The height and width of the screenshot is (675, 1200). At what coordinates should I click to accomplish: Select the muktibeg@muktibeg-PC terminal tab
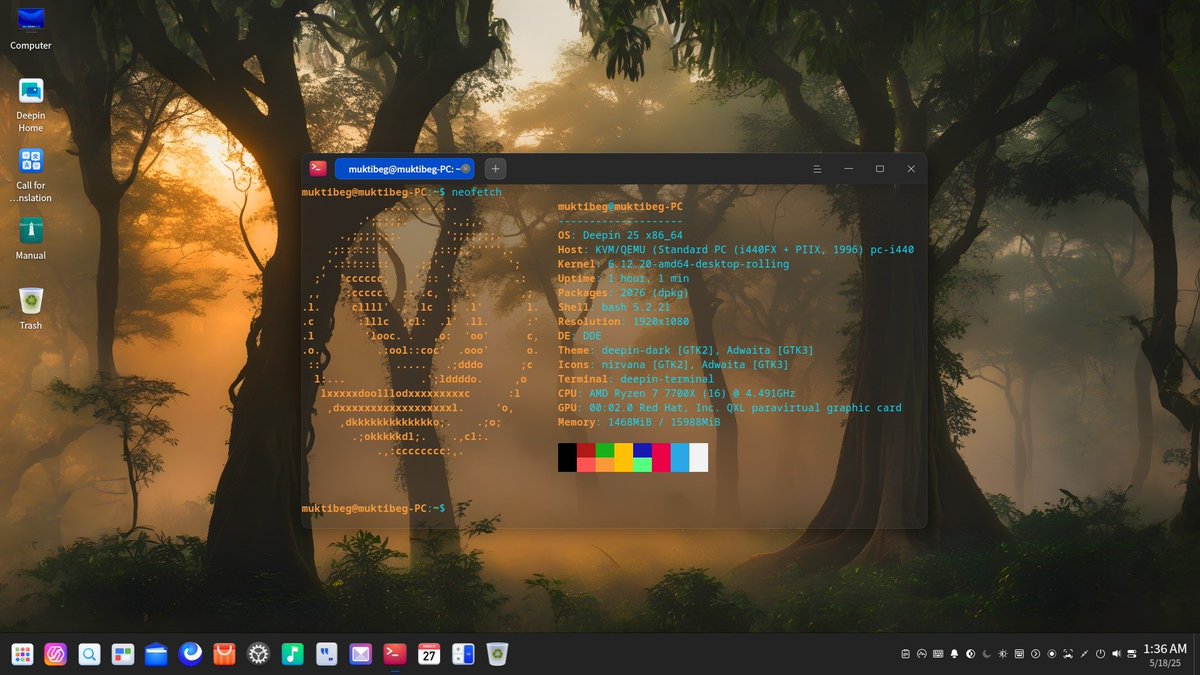tap(404, 169)
